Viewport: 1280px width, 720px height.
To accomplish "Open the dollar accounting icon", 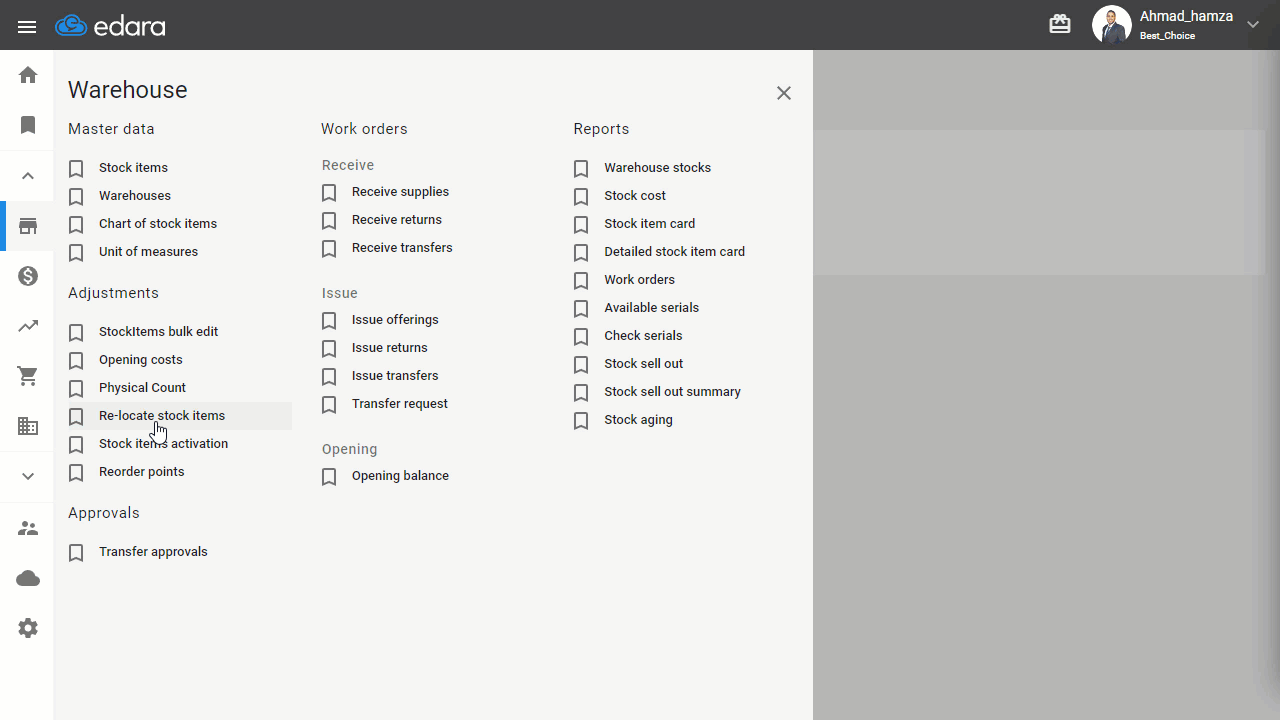I will 28,276.
